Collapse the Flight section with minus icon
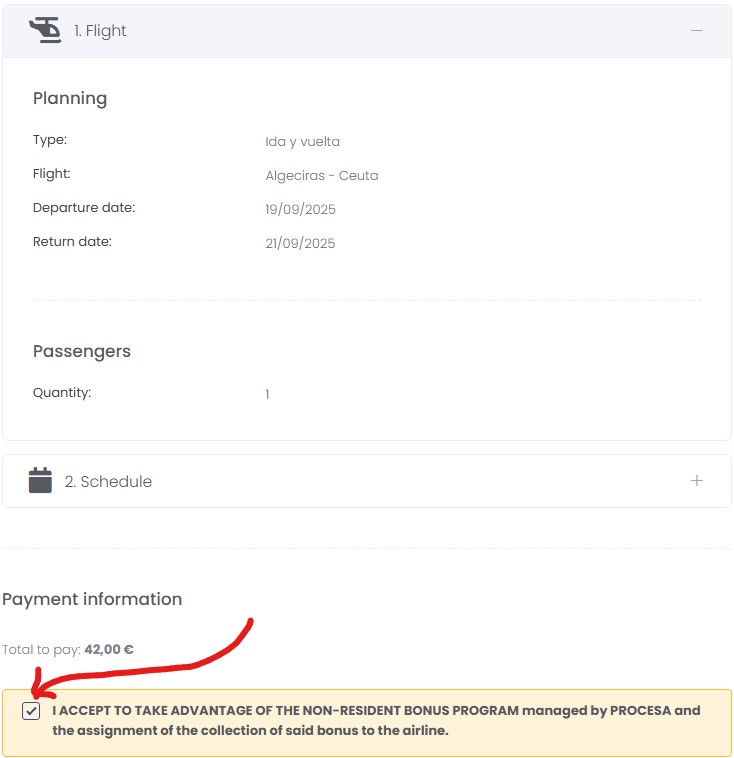Image resolution: width=734 pixels, height=758 pixels. (696, 30)
